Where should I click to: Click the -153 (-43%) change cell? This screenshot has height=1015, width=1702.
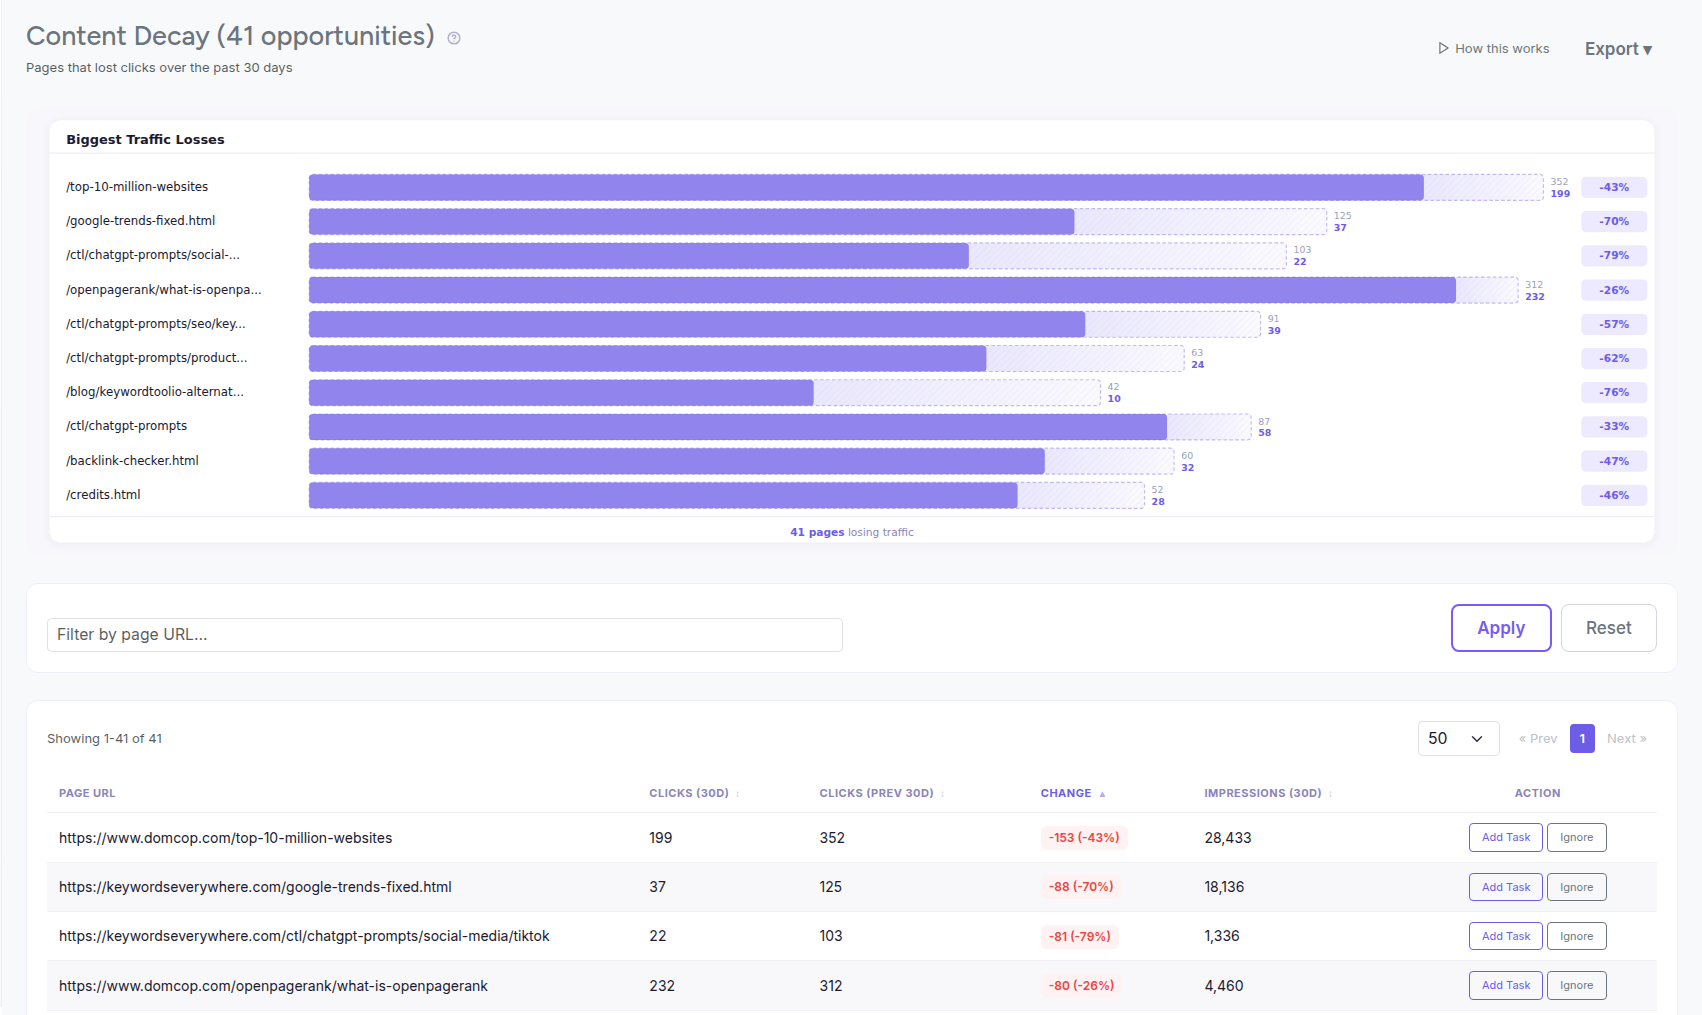coord(1084,838)
